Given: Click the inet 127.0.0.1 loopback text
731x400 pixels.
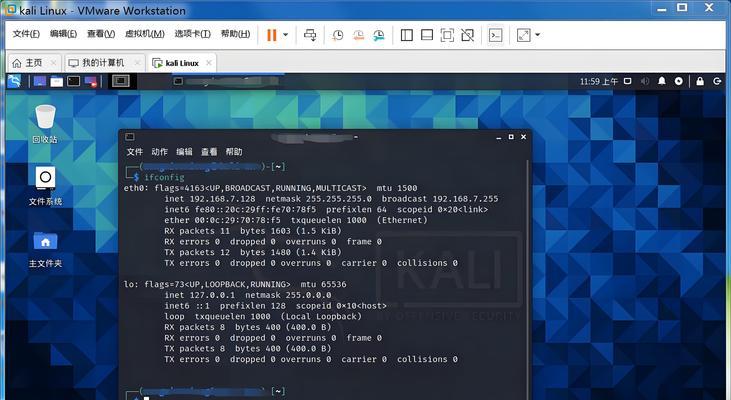Looking at the screenshot, I should 200,295.
